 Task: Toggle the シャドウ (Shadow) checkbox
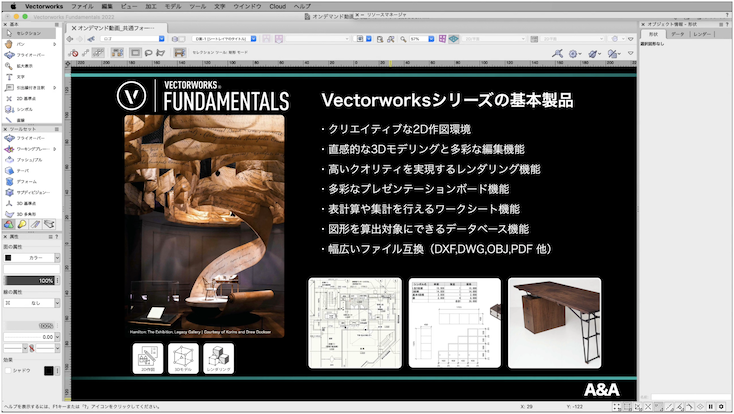point(8,370)
